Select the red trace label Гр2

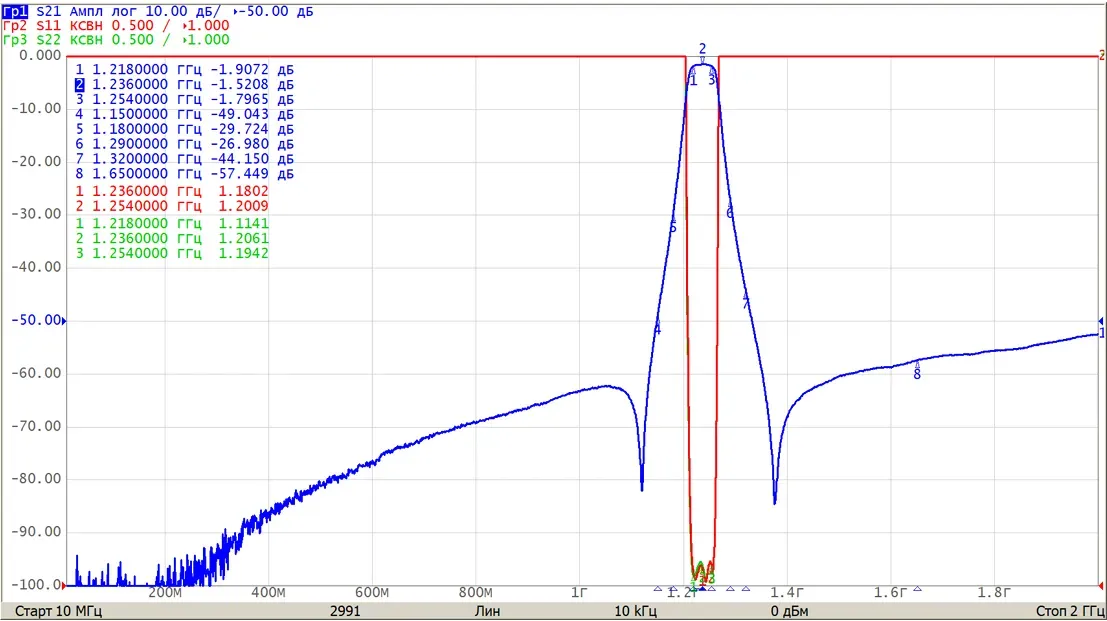tap(16, 25)
